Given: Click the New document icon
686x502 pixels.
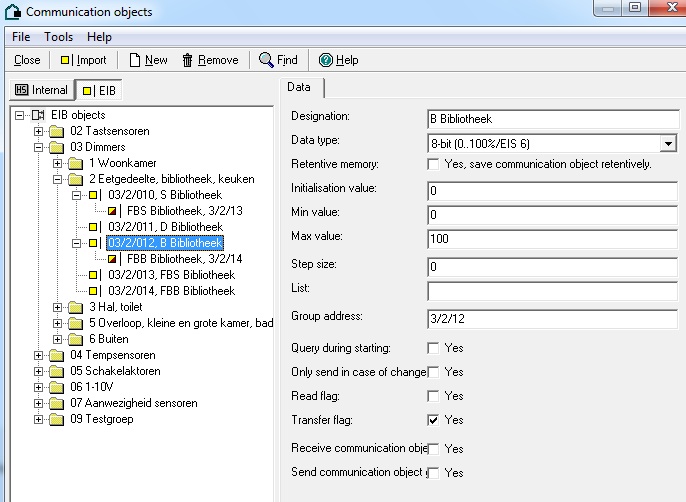Looking at the screenshot, I should (135, 60).
